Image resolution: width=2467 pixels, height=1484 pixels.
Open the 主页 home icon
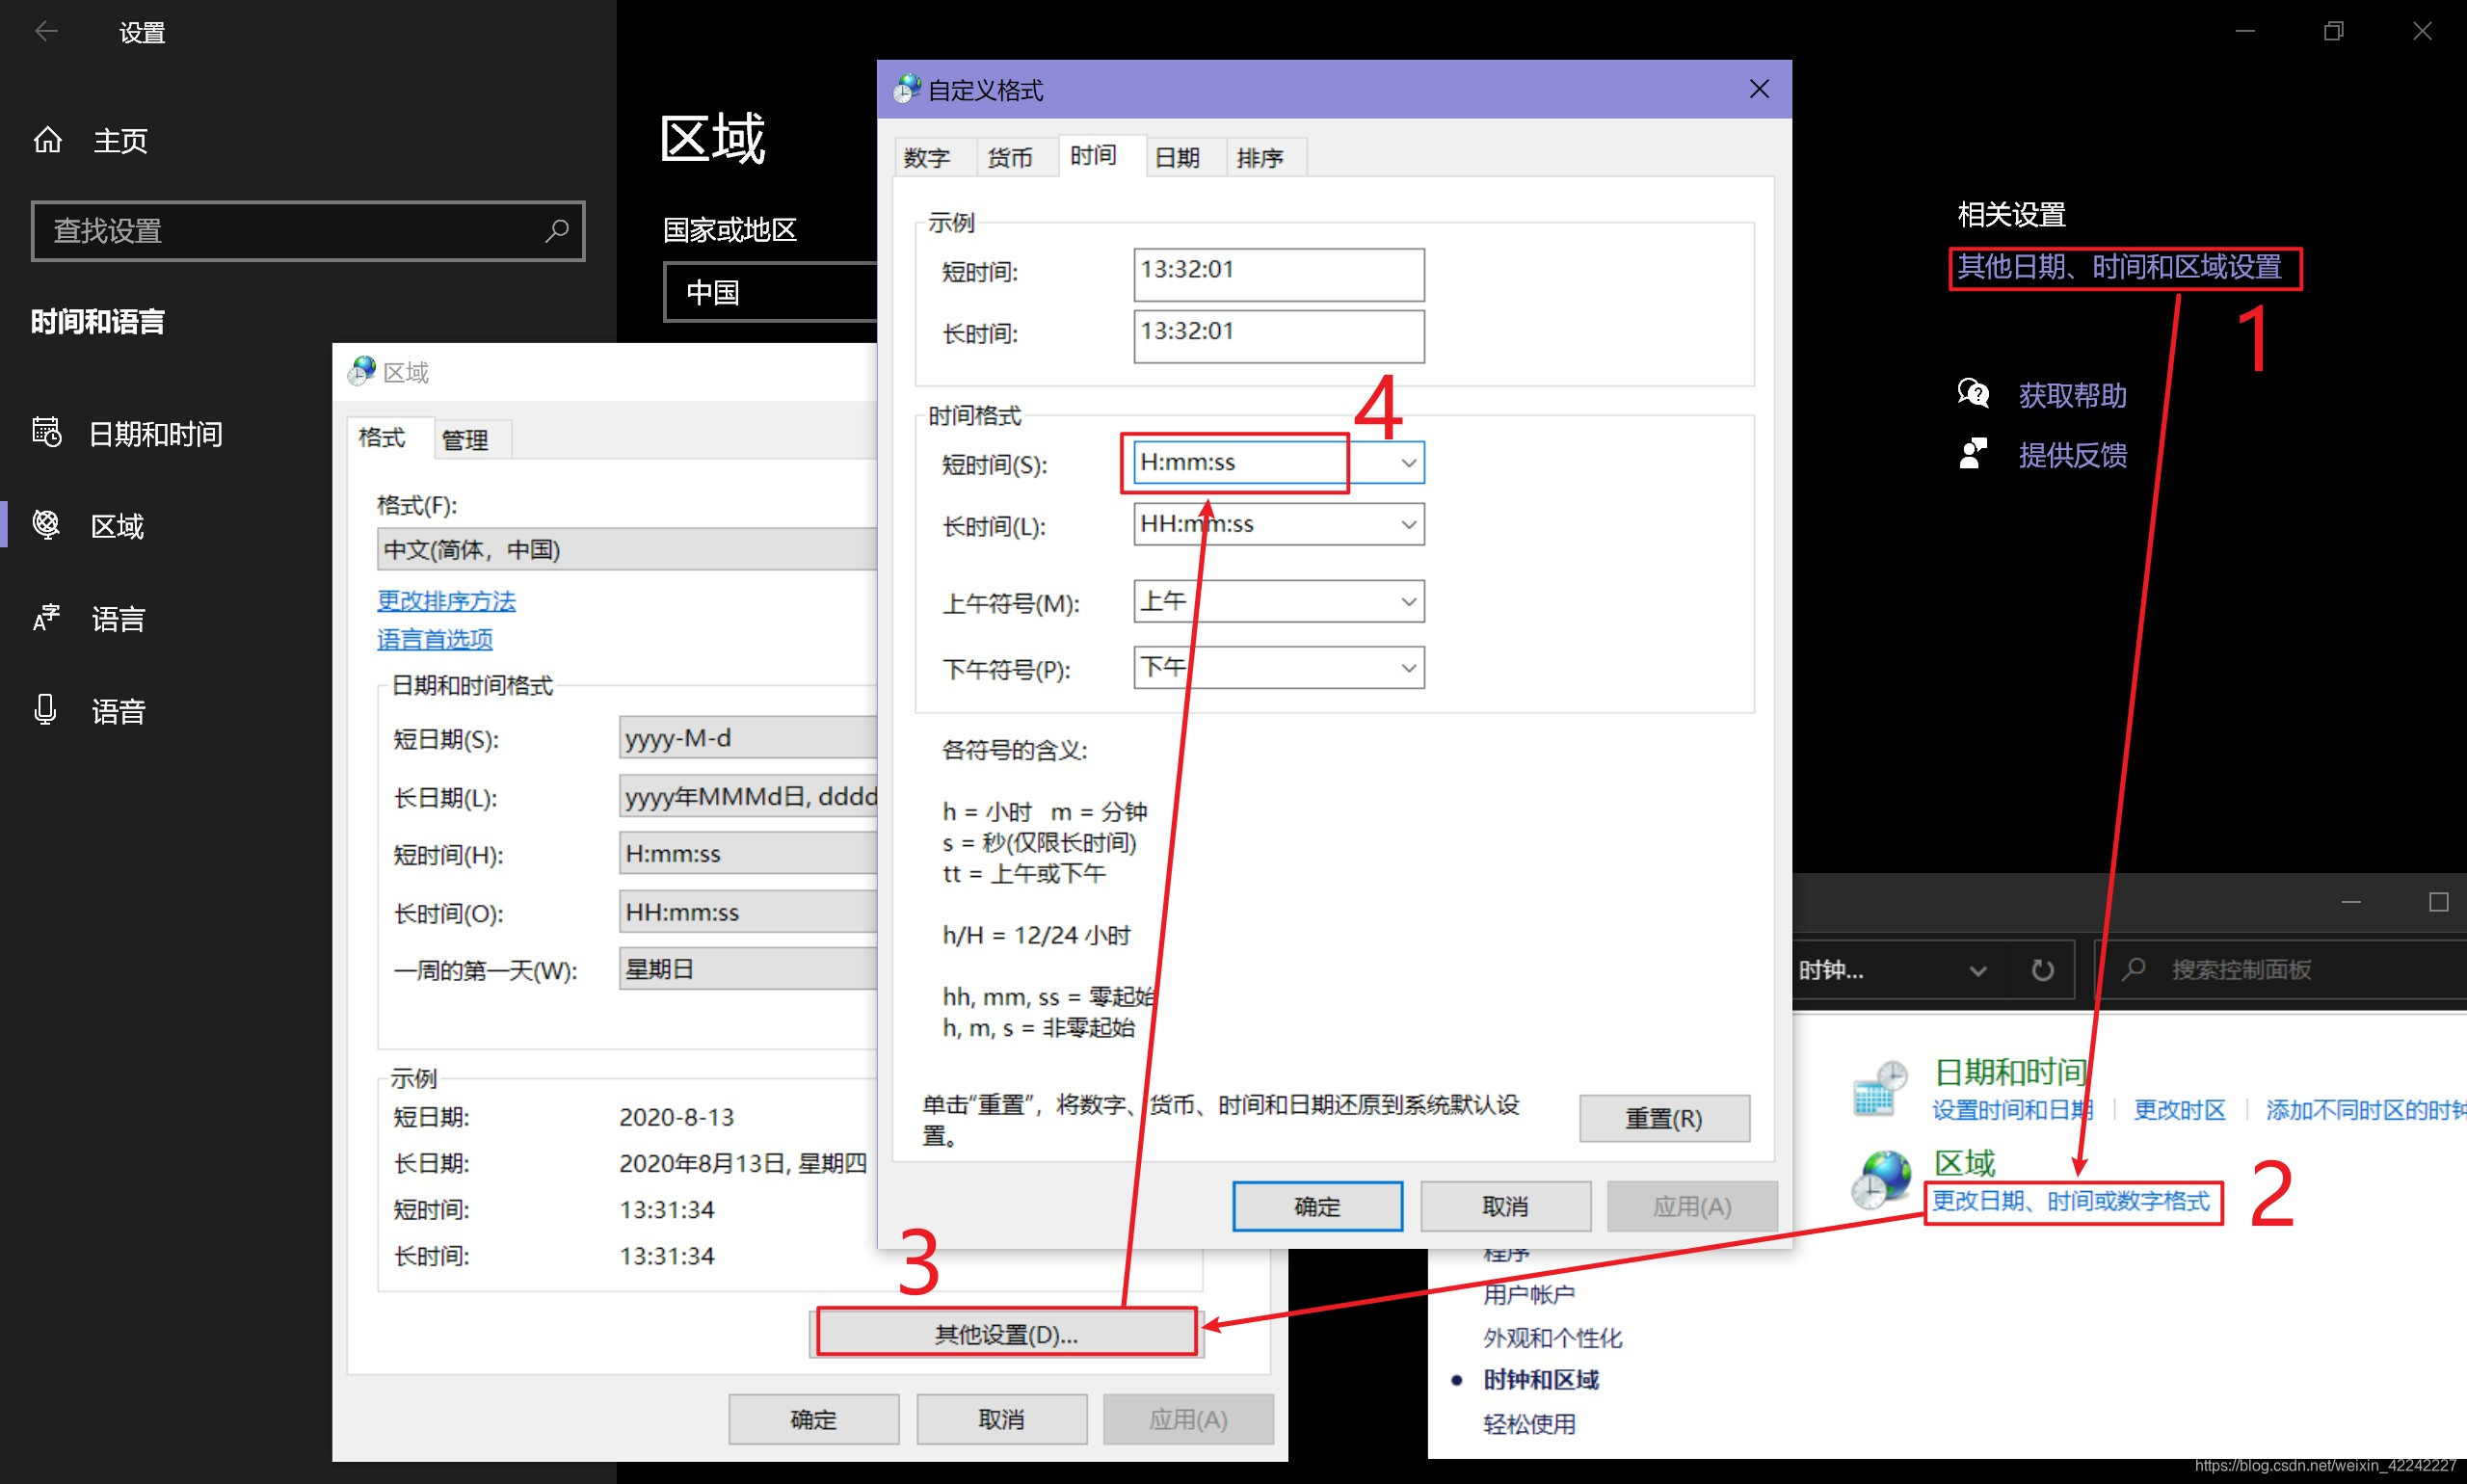click(x=48, y=140)
